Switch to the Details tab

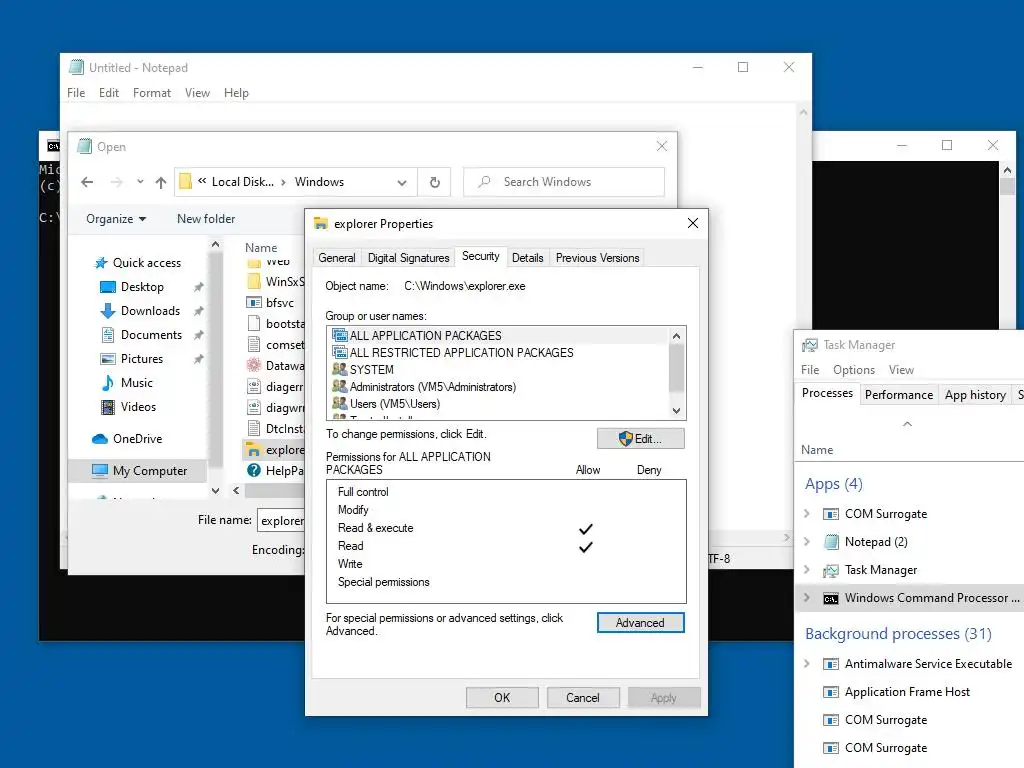point(528,258)
